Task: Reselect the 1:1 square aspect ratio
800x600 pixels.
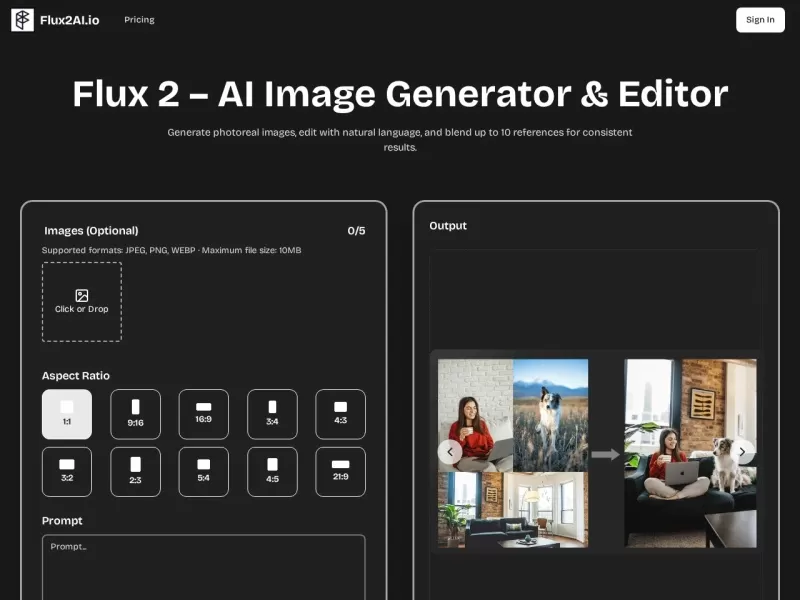Action: coord(66,413)
